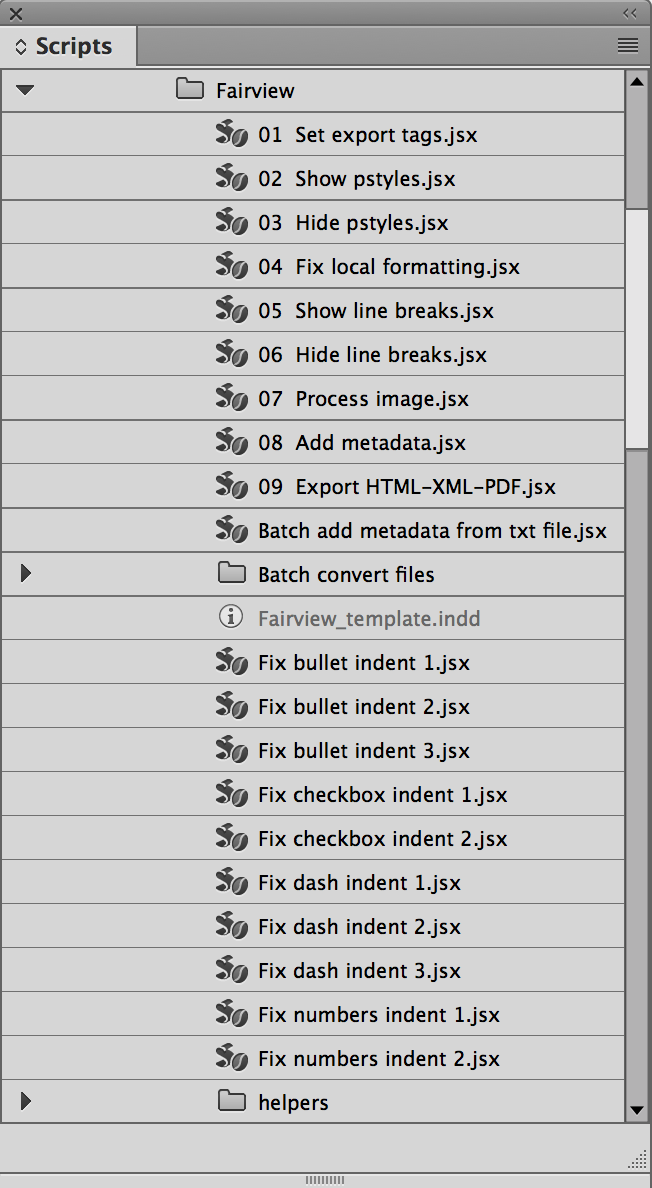Click the script icon beside Set export tags.jsx
Screen dimensions: 652x1188
pyautogui.click(x=232, y=135)
